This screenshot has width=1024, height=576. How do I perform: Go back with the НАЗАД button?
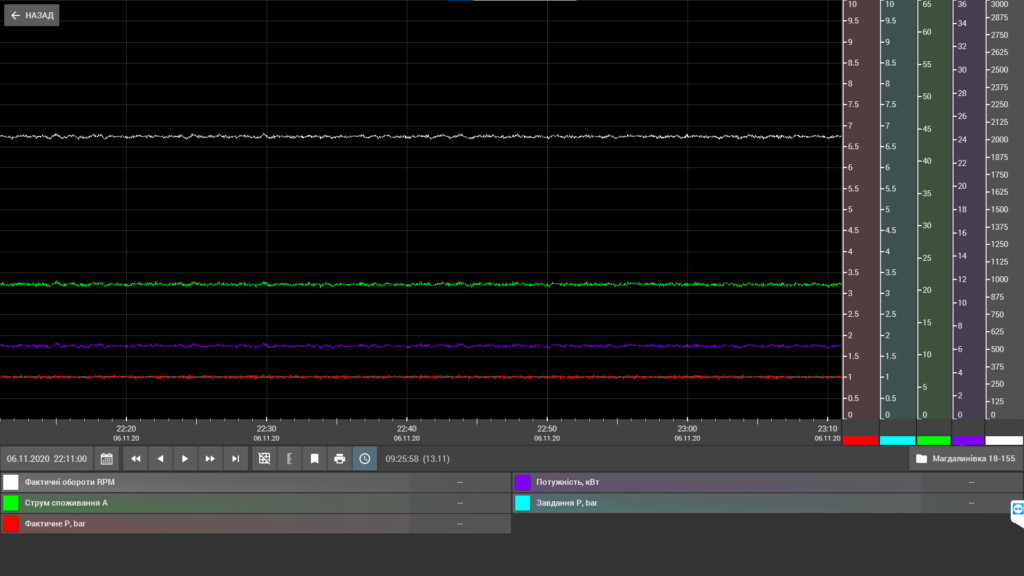tap(32, 15)
